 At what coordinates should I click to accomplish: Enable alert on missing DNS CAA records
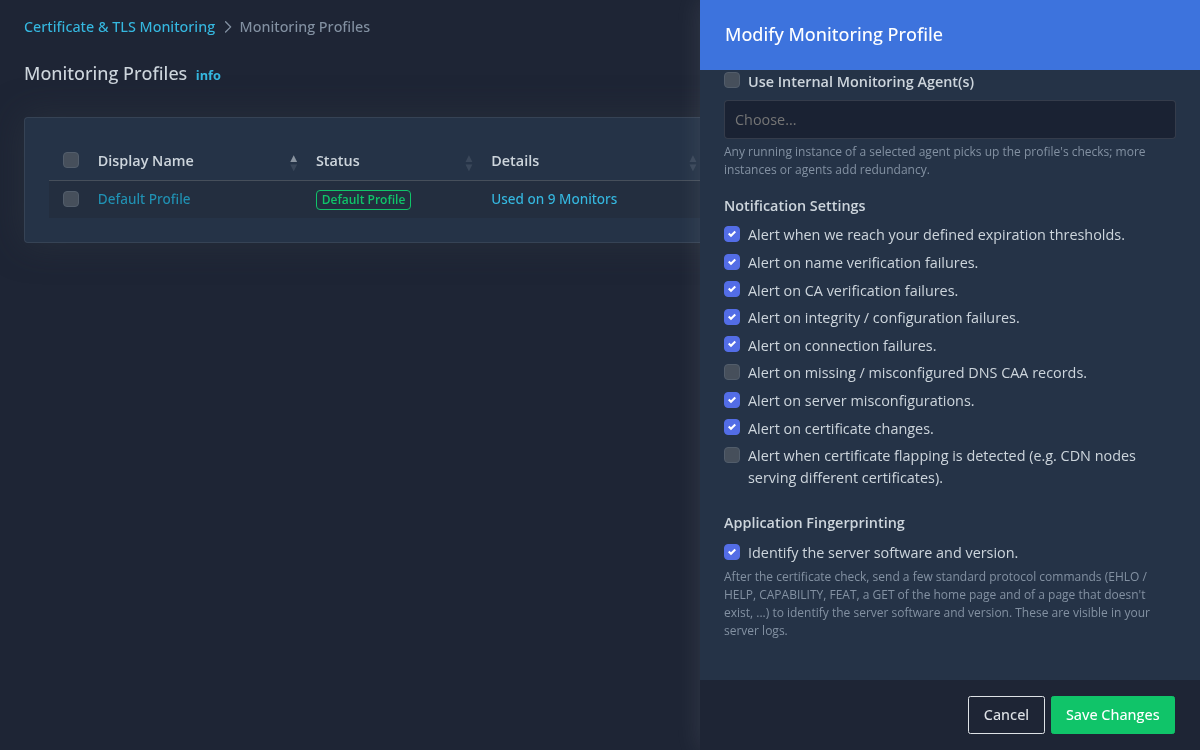pyautogui.click(x=732, y=372)
